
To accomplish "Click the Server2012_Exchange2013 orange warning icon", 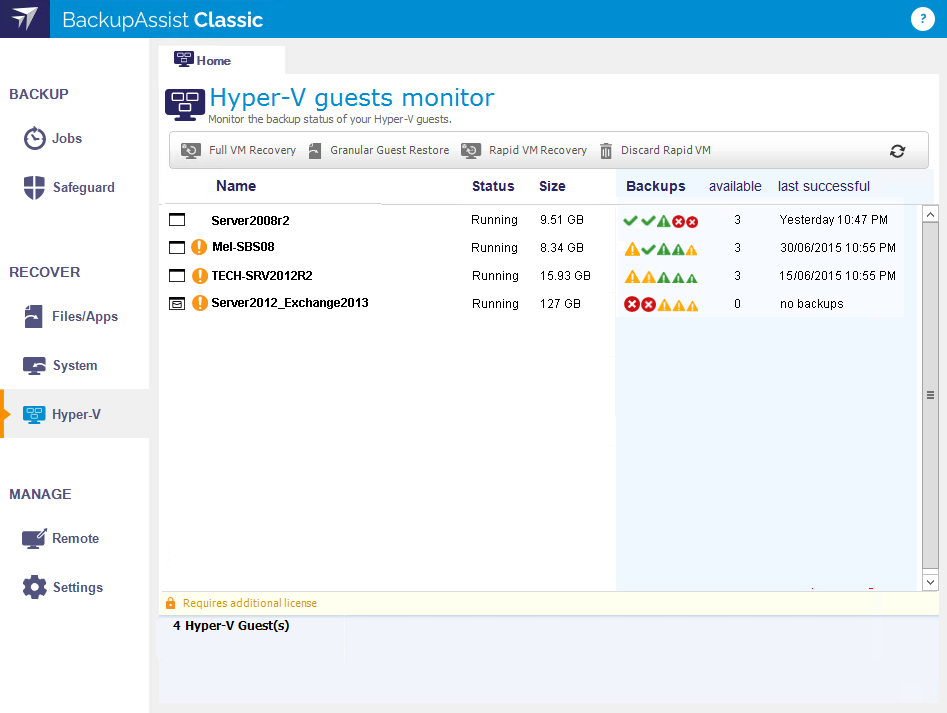I will 200,303.
